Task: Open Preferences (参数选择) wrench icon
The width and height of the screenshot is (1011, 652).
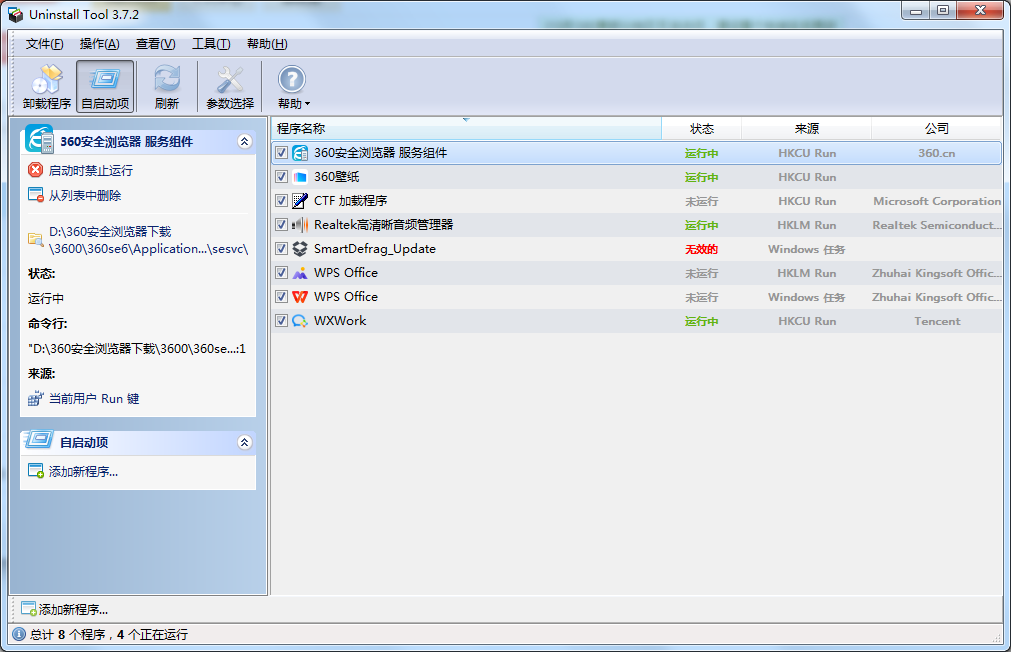Action: tap(230, 80)
